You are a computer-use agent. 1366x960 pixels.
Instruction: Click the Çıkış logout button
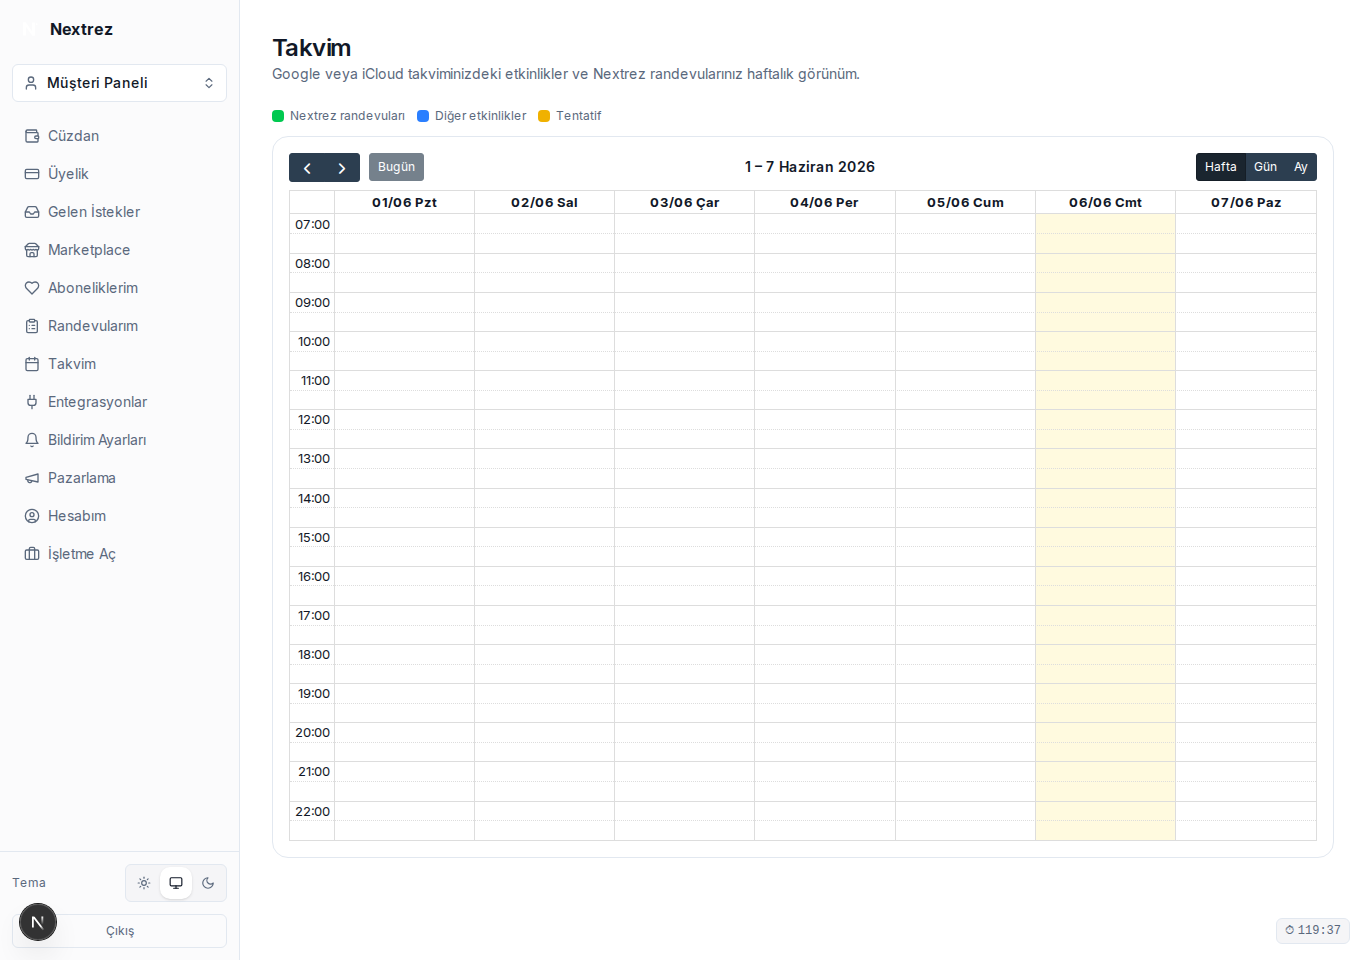pos(120,931)
